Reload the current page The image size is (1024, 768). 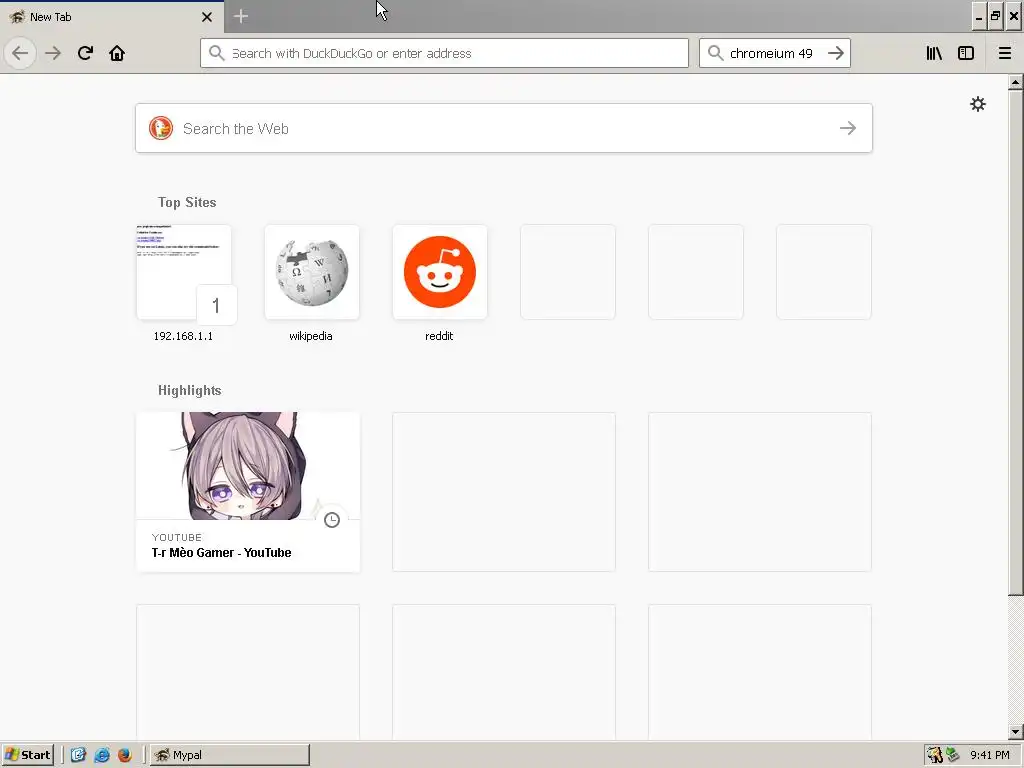[x=85, y=53]
